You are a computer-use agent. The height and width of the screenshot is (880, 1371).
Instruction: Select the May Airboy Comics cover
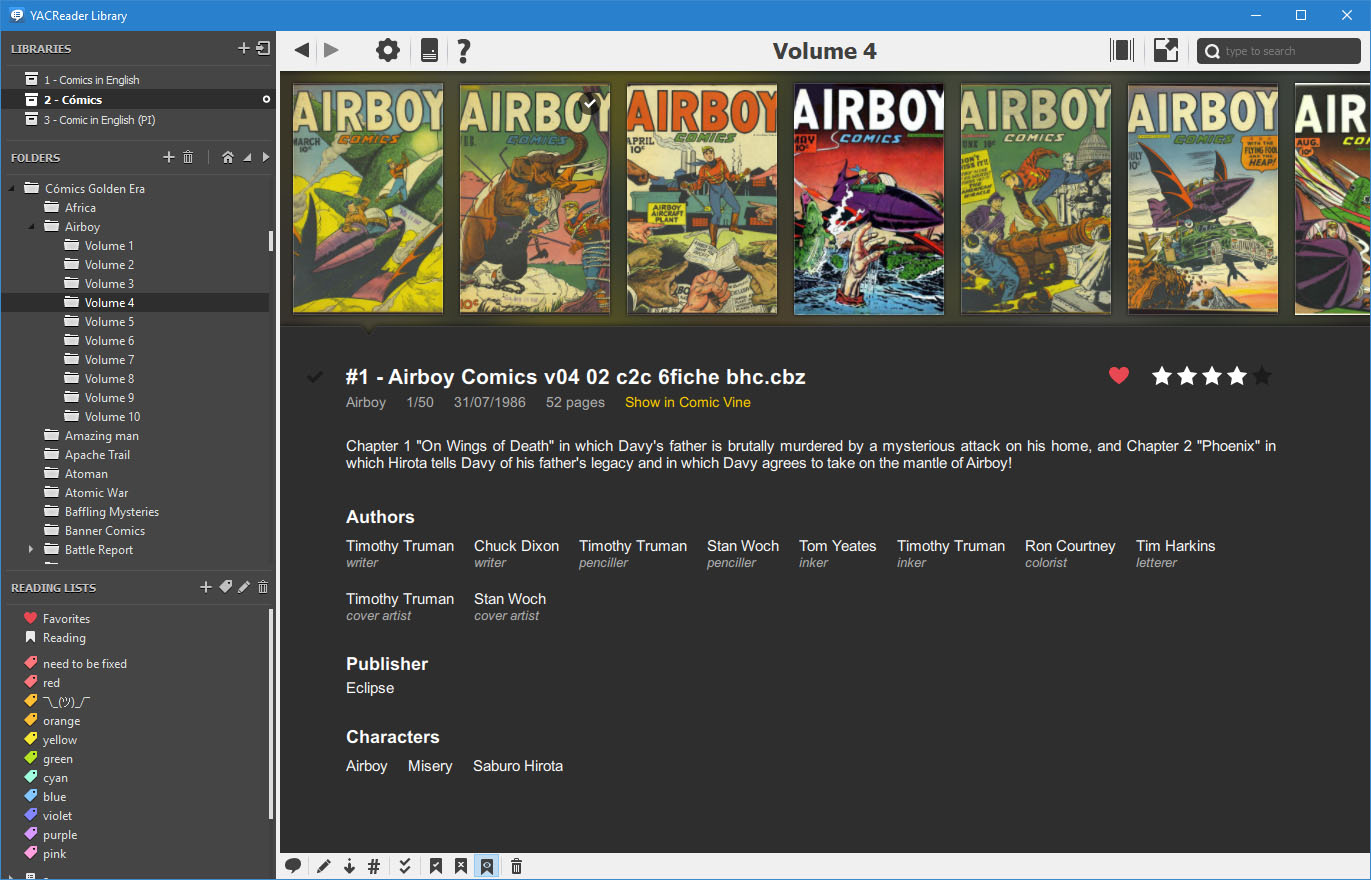[x=869, y=198]
